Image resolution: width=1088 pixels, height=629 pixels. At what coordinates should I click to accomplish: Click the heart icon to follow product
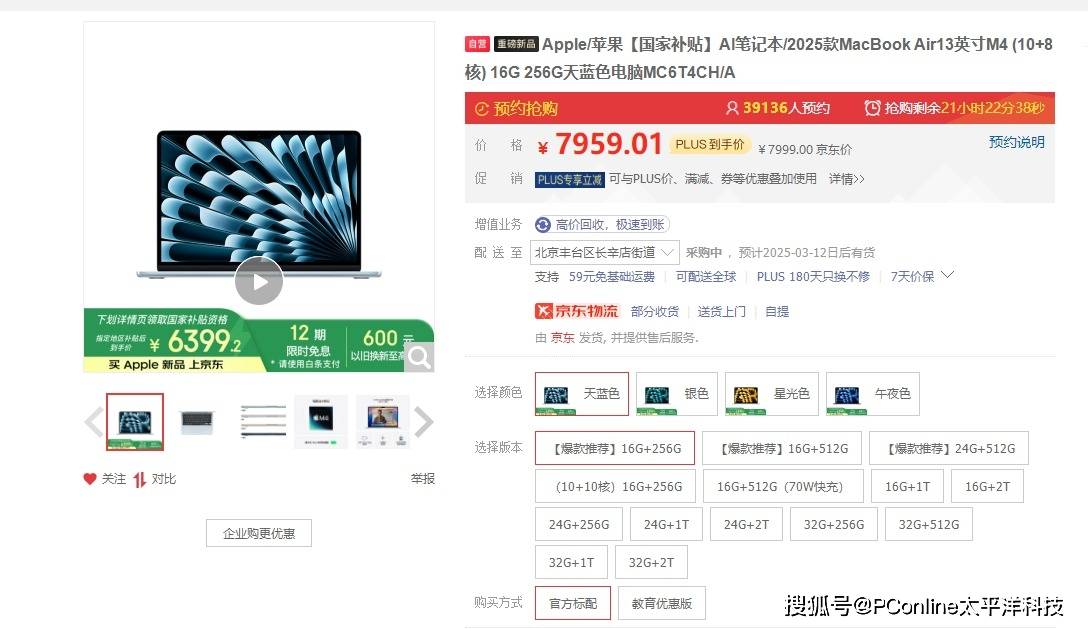90,478
